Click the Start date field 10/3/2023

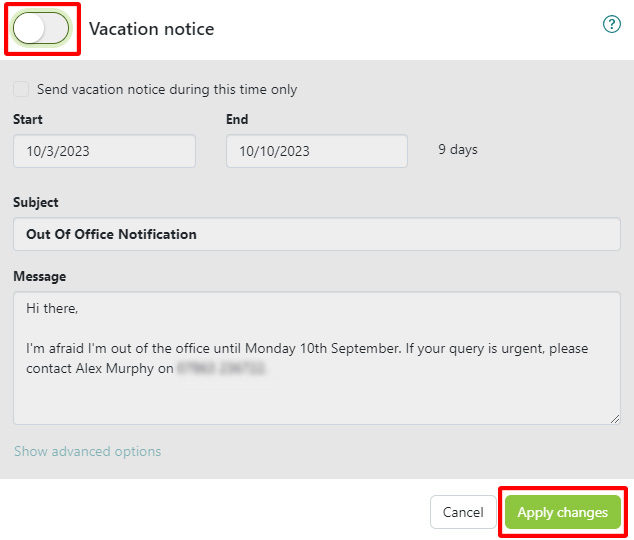(x=104, y=151)
